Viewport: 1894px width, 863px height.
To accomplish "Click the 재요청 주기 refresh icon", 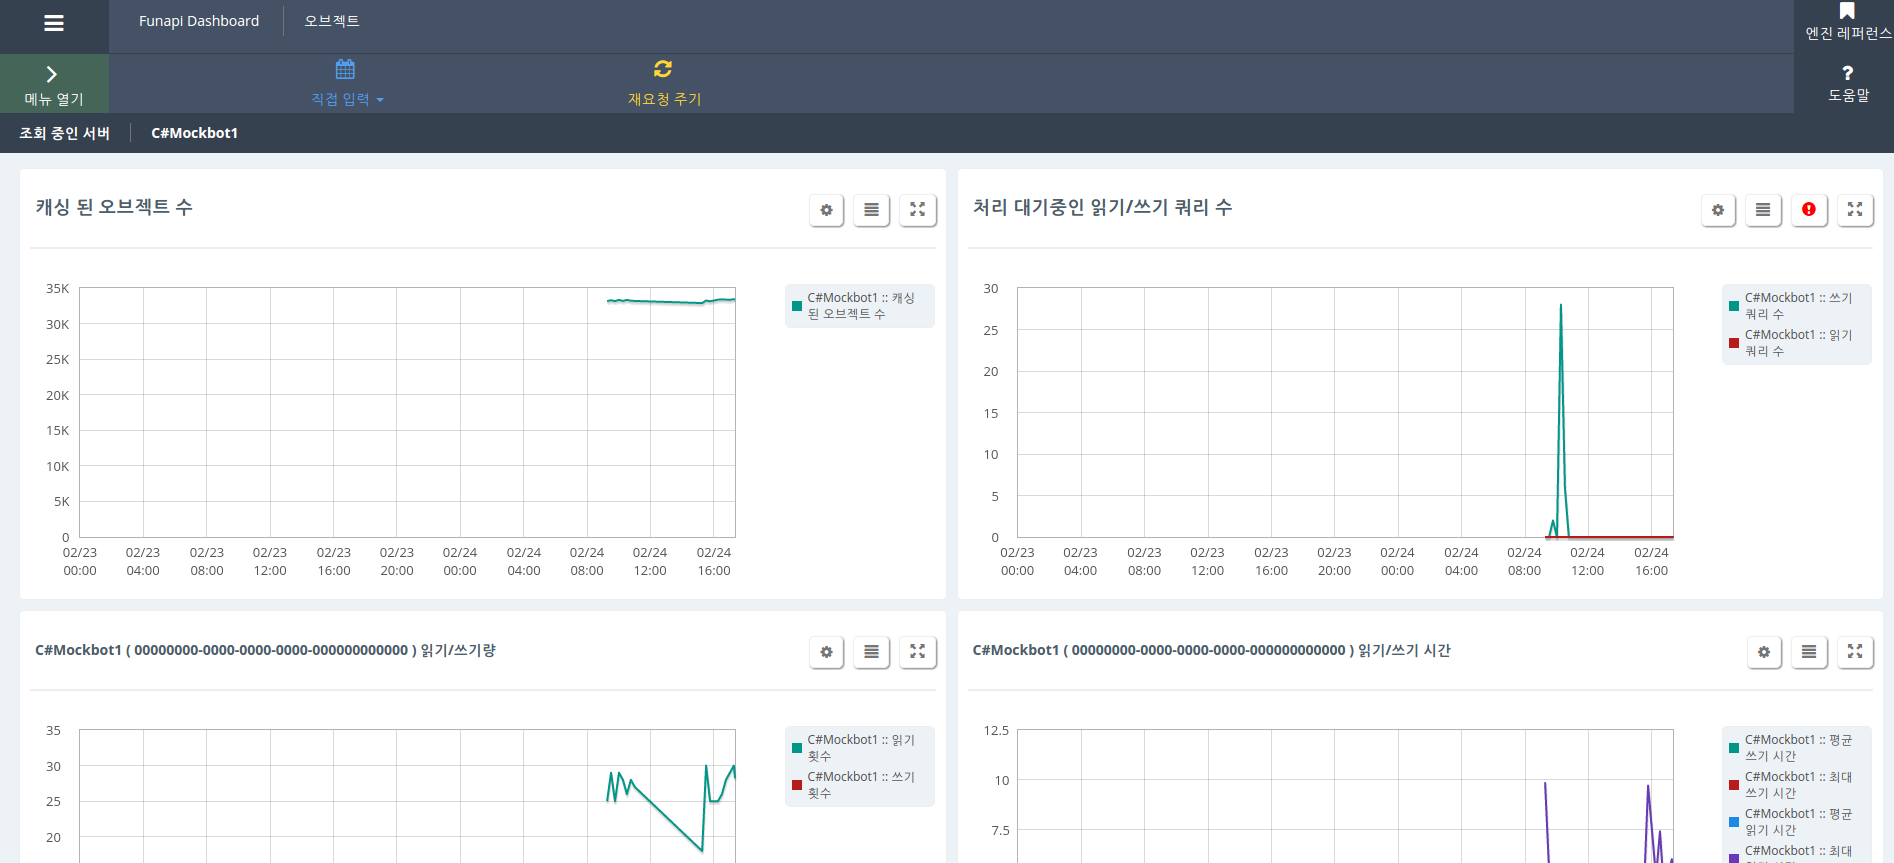I will tap(663, 69).
